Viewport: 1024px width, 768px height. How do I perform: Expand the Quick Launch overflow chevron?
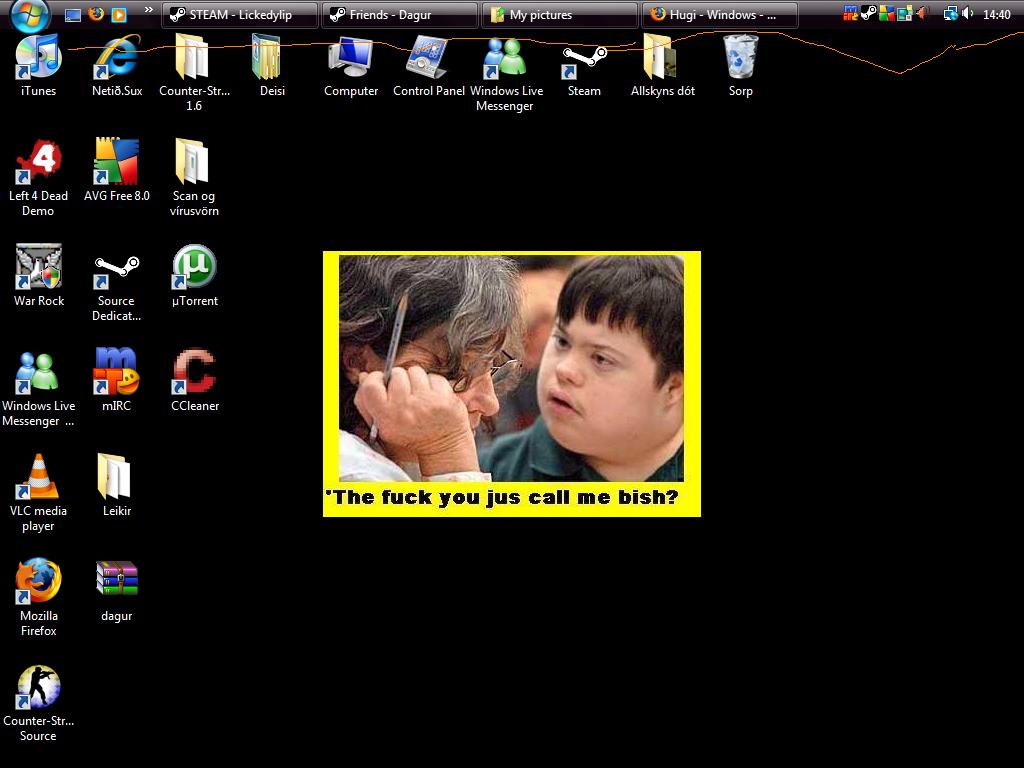click(148, 10)
